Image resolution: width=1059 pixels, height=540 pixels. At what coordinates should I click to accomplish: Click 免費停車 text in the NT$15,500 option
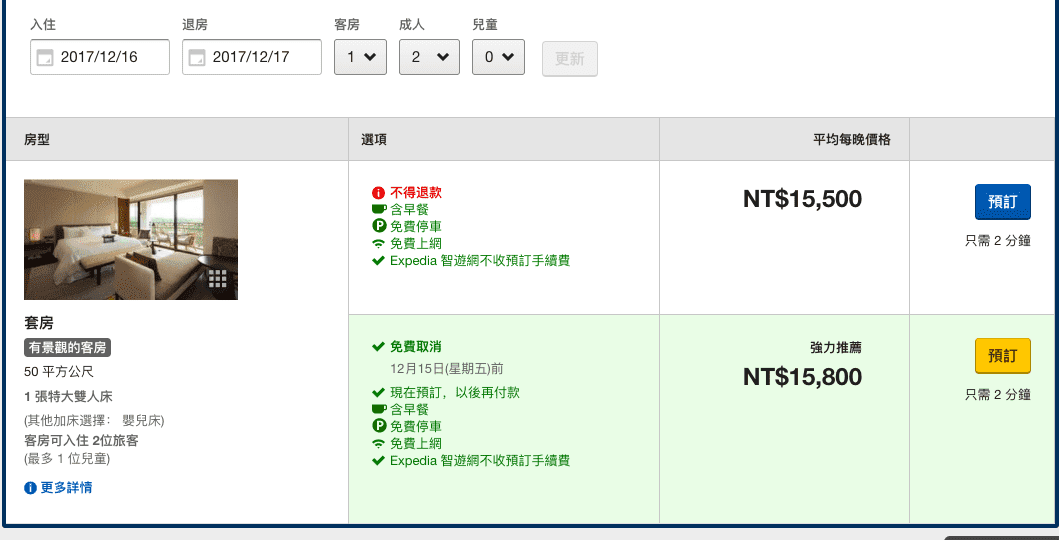click(416, 227)
